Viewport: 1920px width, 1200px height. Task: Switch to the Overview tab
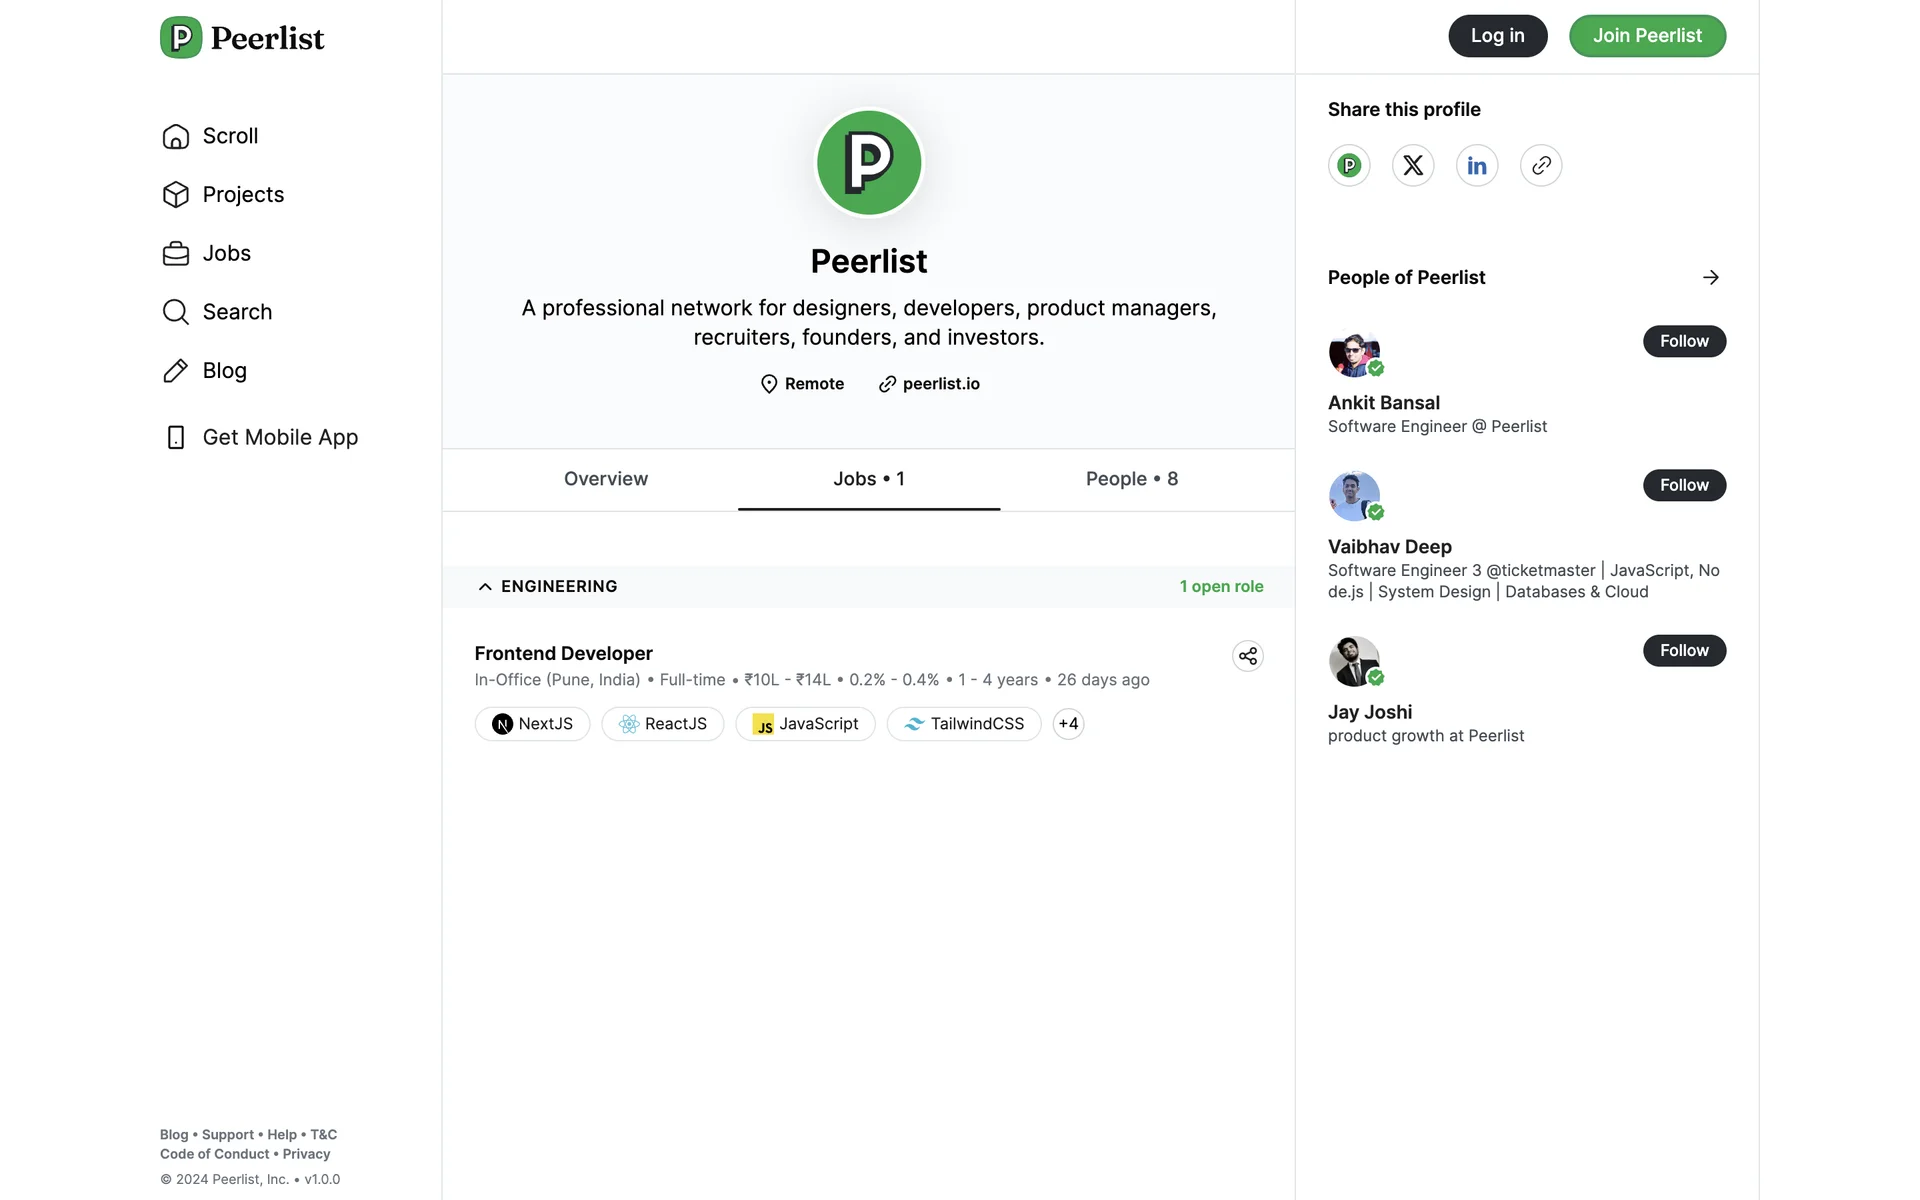pyautogui.click(x=605, y=479)
